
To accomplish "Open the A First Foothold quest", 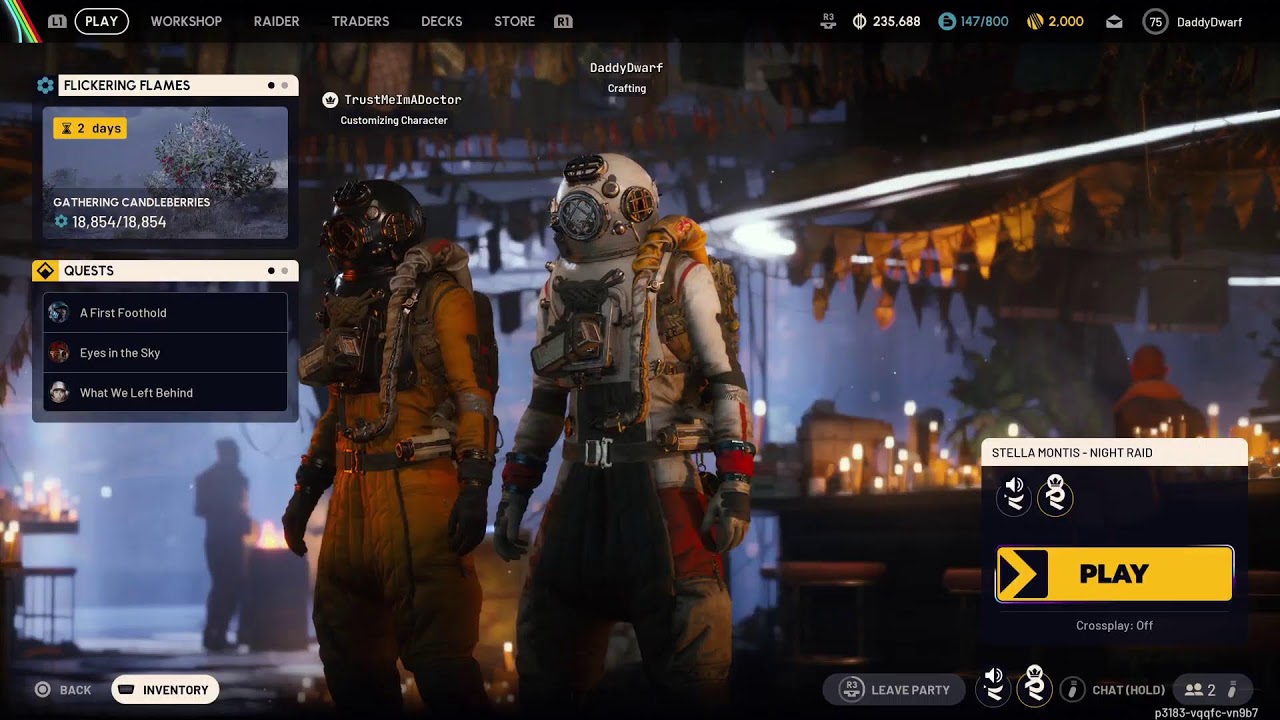I will click(166, 313).
